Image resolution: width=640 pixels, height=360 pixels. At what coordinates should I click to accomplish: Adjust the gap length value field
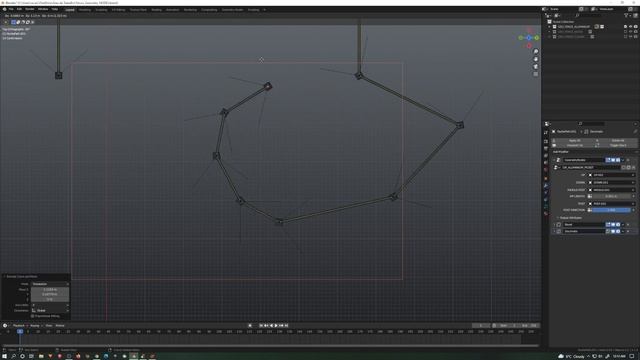pyautogui.click(x=611, y=196)
